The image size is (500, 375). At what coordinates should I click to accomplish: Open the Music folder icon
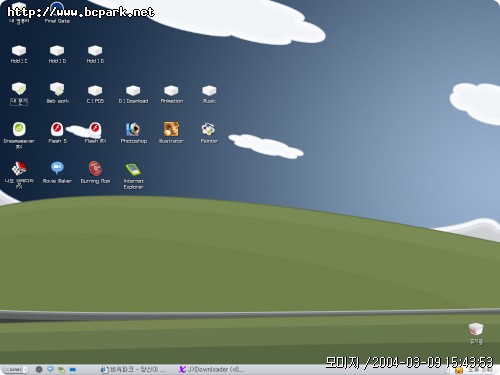209,94
